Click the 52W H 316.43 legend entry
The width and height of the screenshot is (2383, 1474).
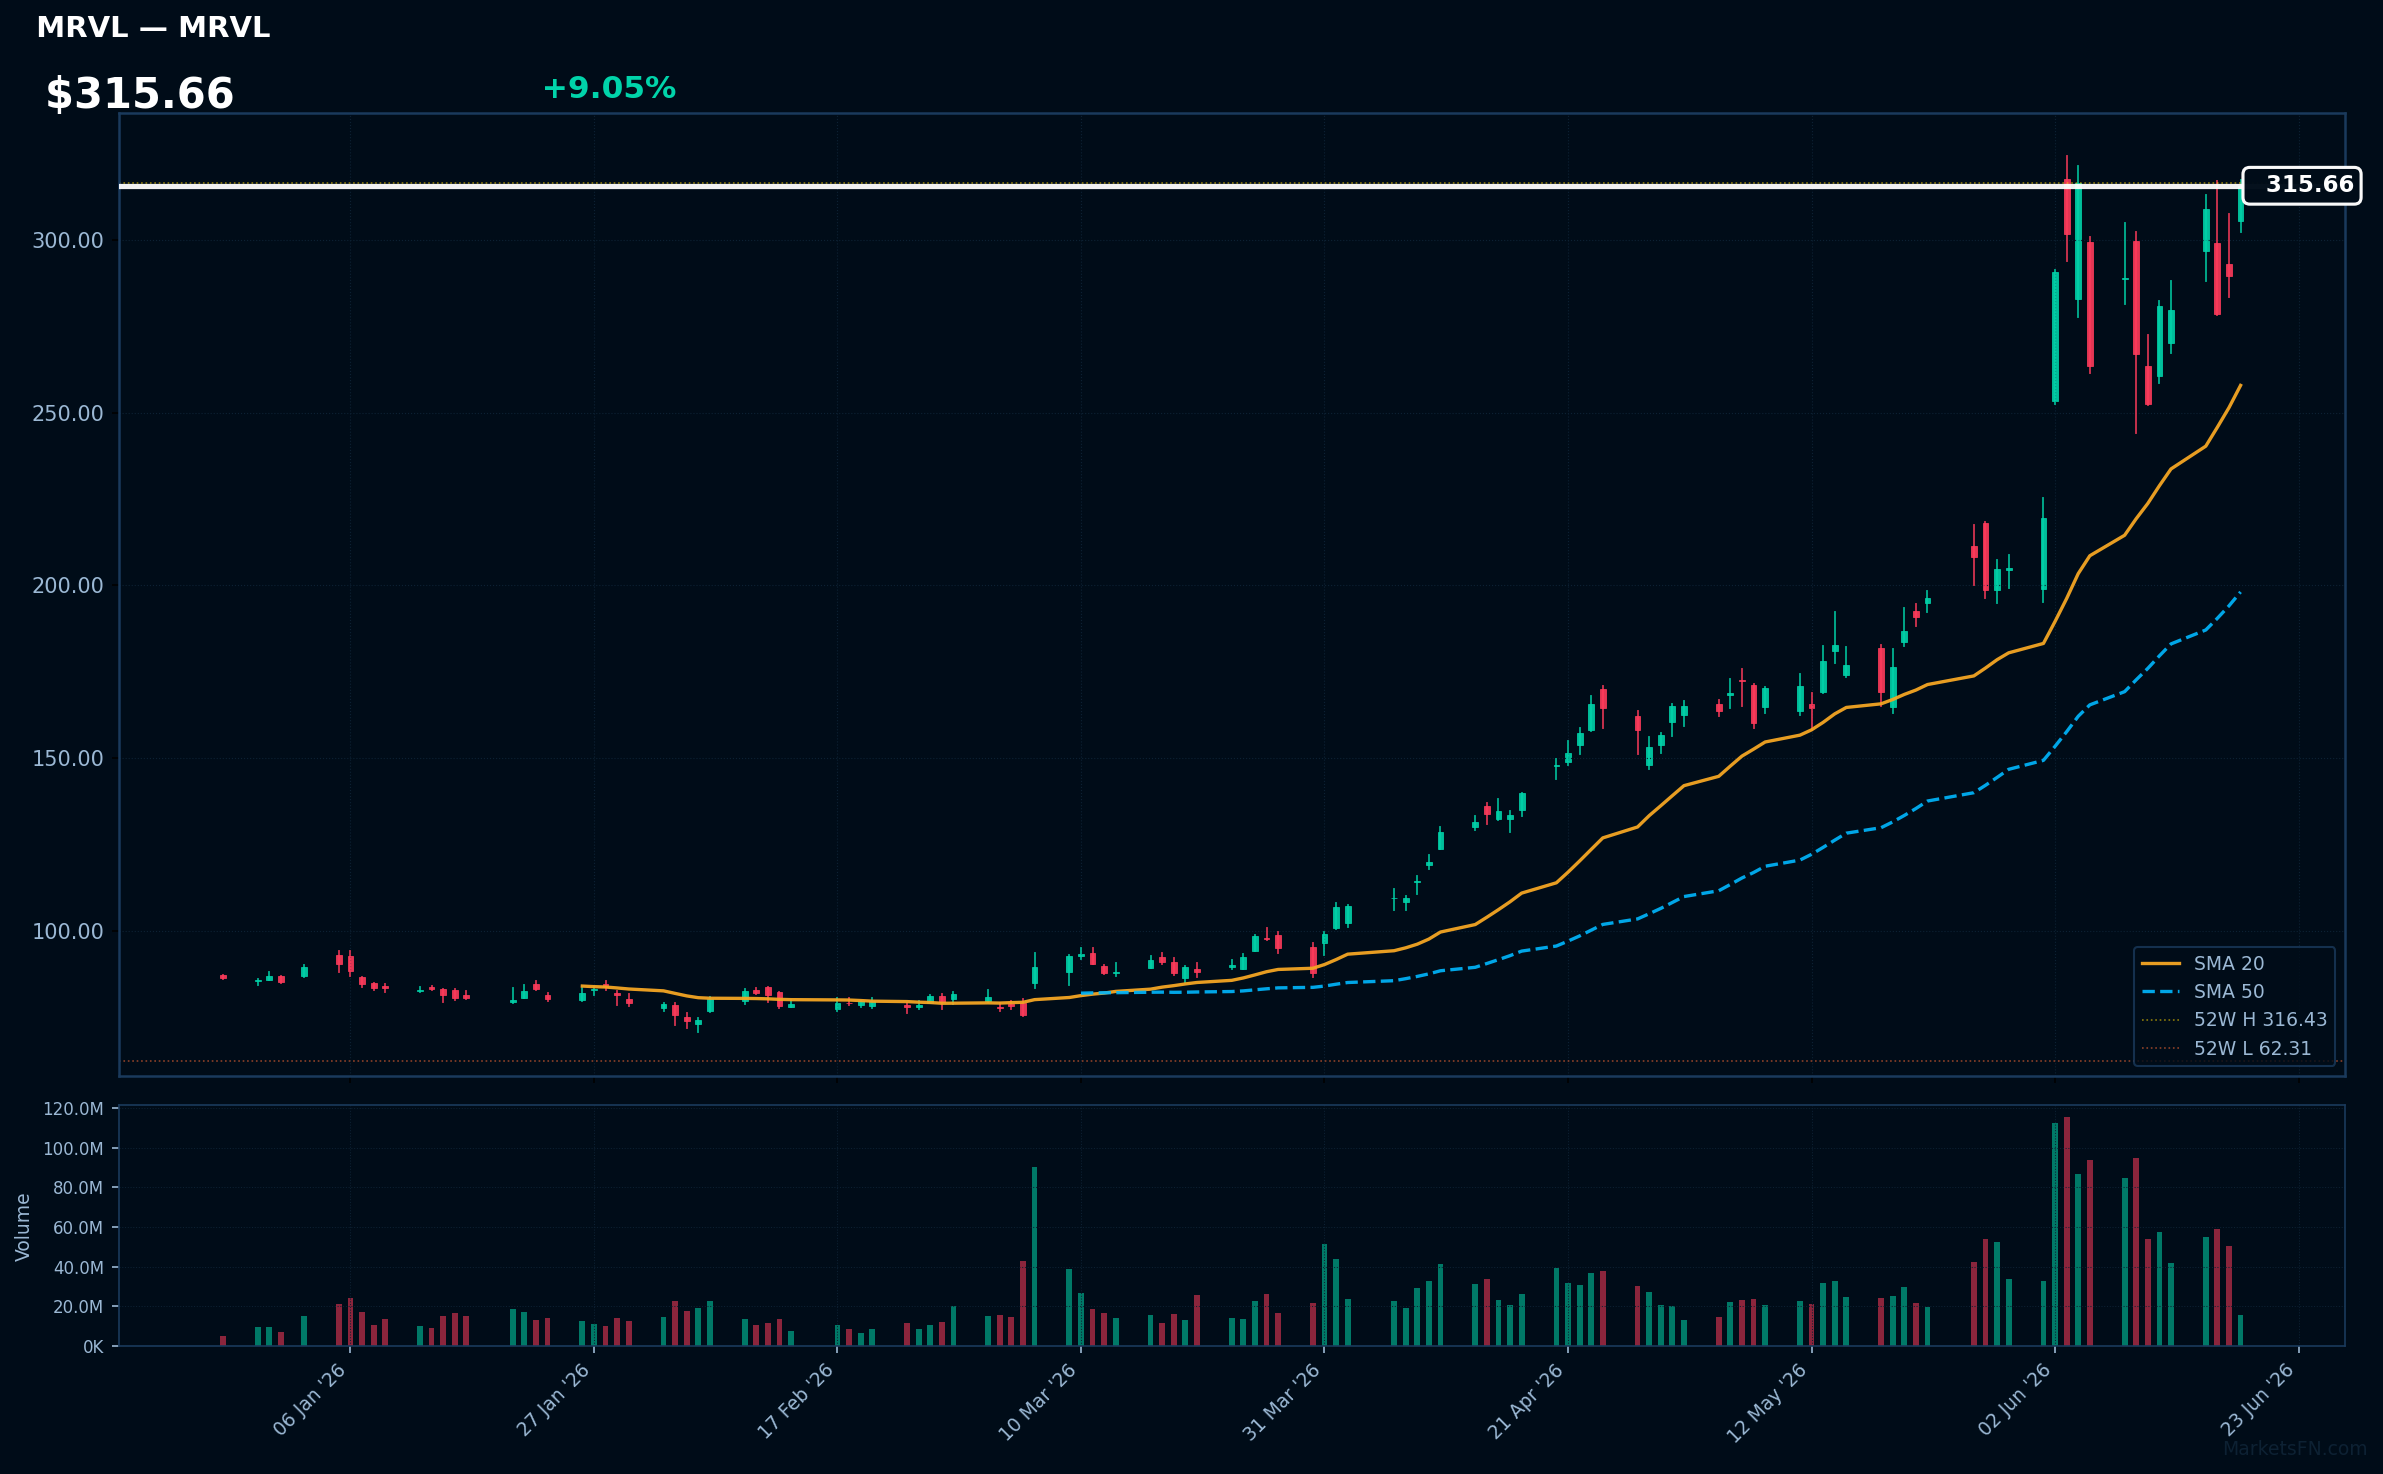2234,1019
